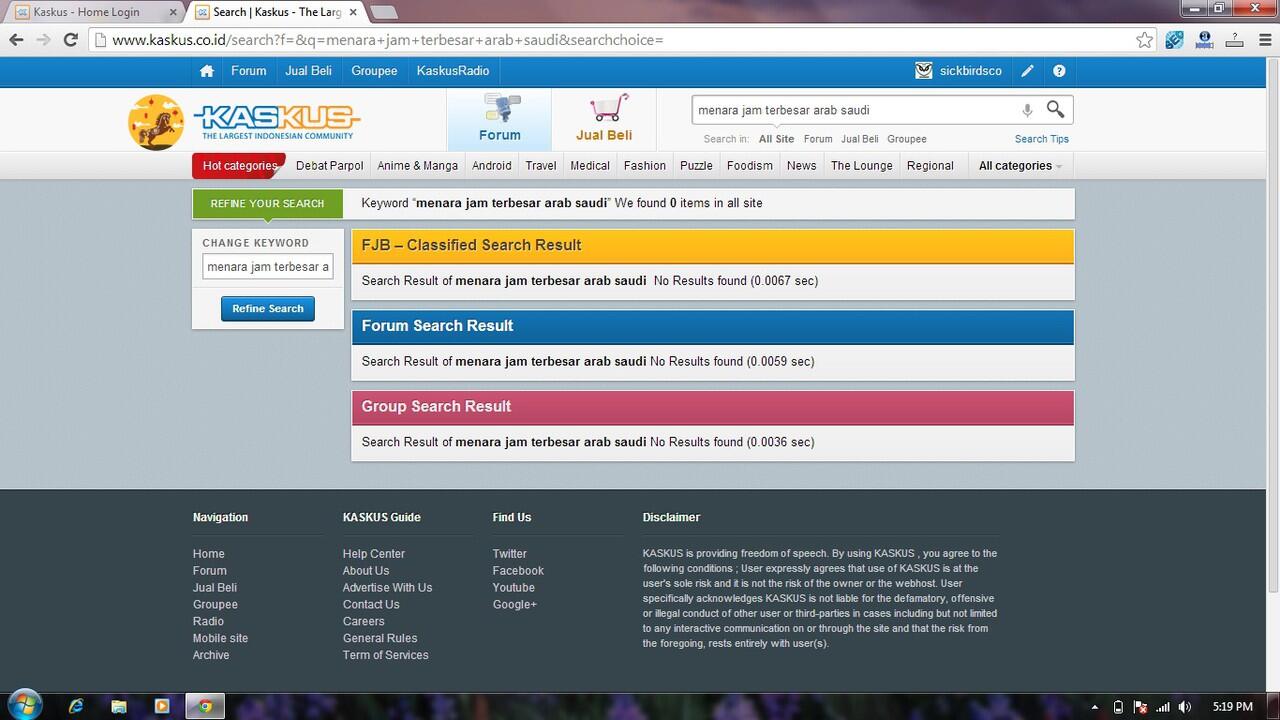Open Travel category
Image resolution: width=1280 pixels, height=720 pixels.
[541, 166]
